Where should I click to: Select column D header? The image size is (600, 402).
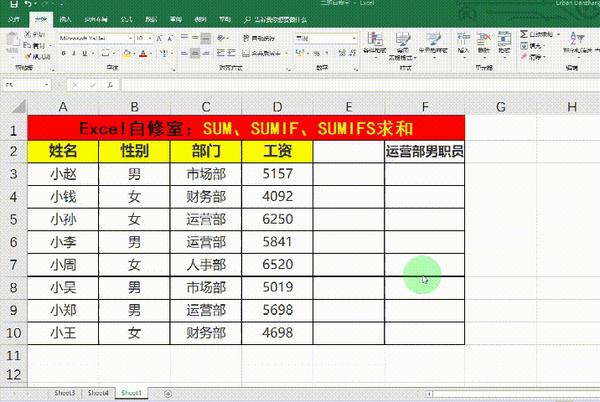(x=277, y=107)
